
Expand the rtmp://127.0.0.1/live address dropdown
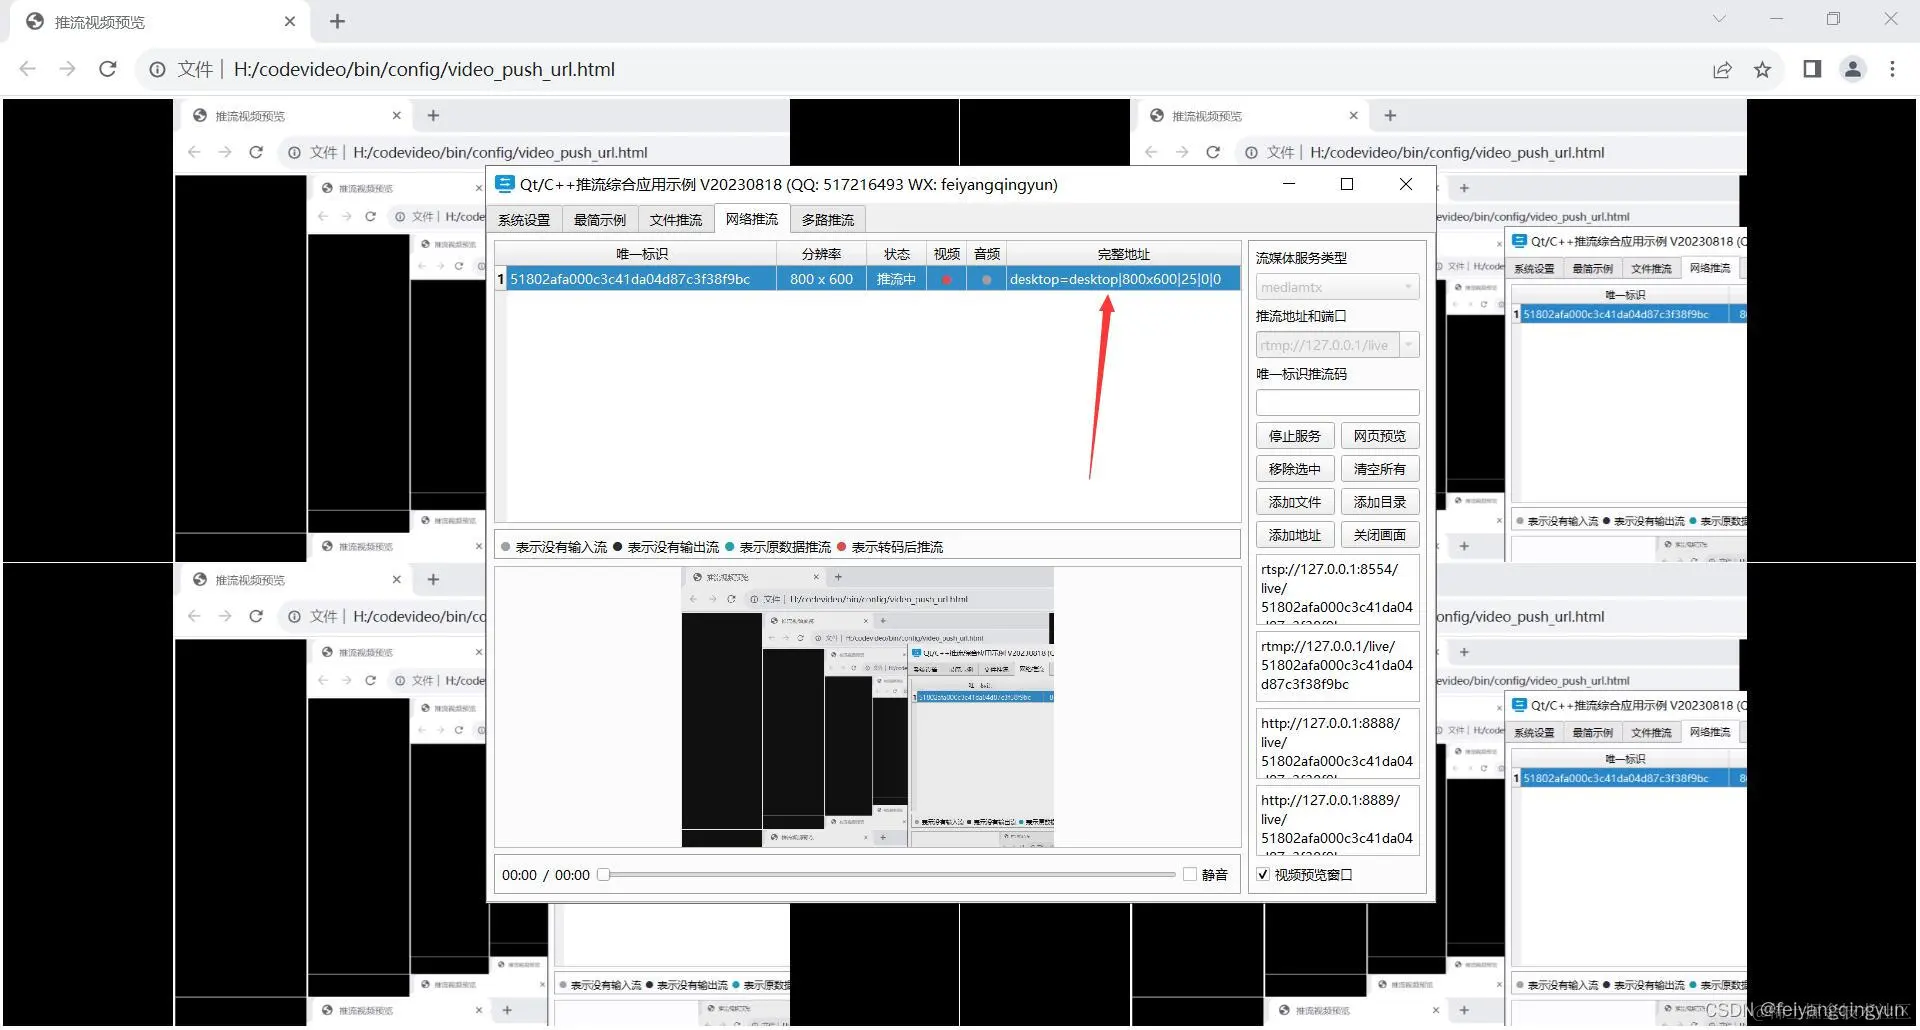(x=1409, y=346)
